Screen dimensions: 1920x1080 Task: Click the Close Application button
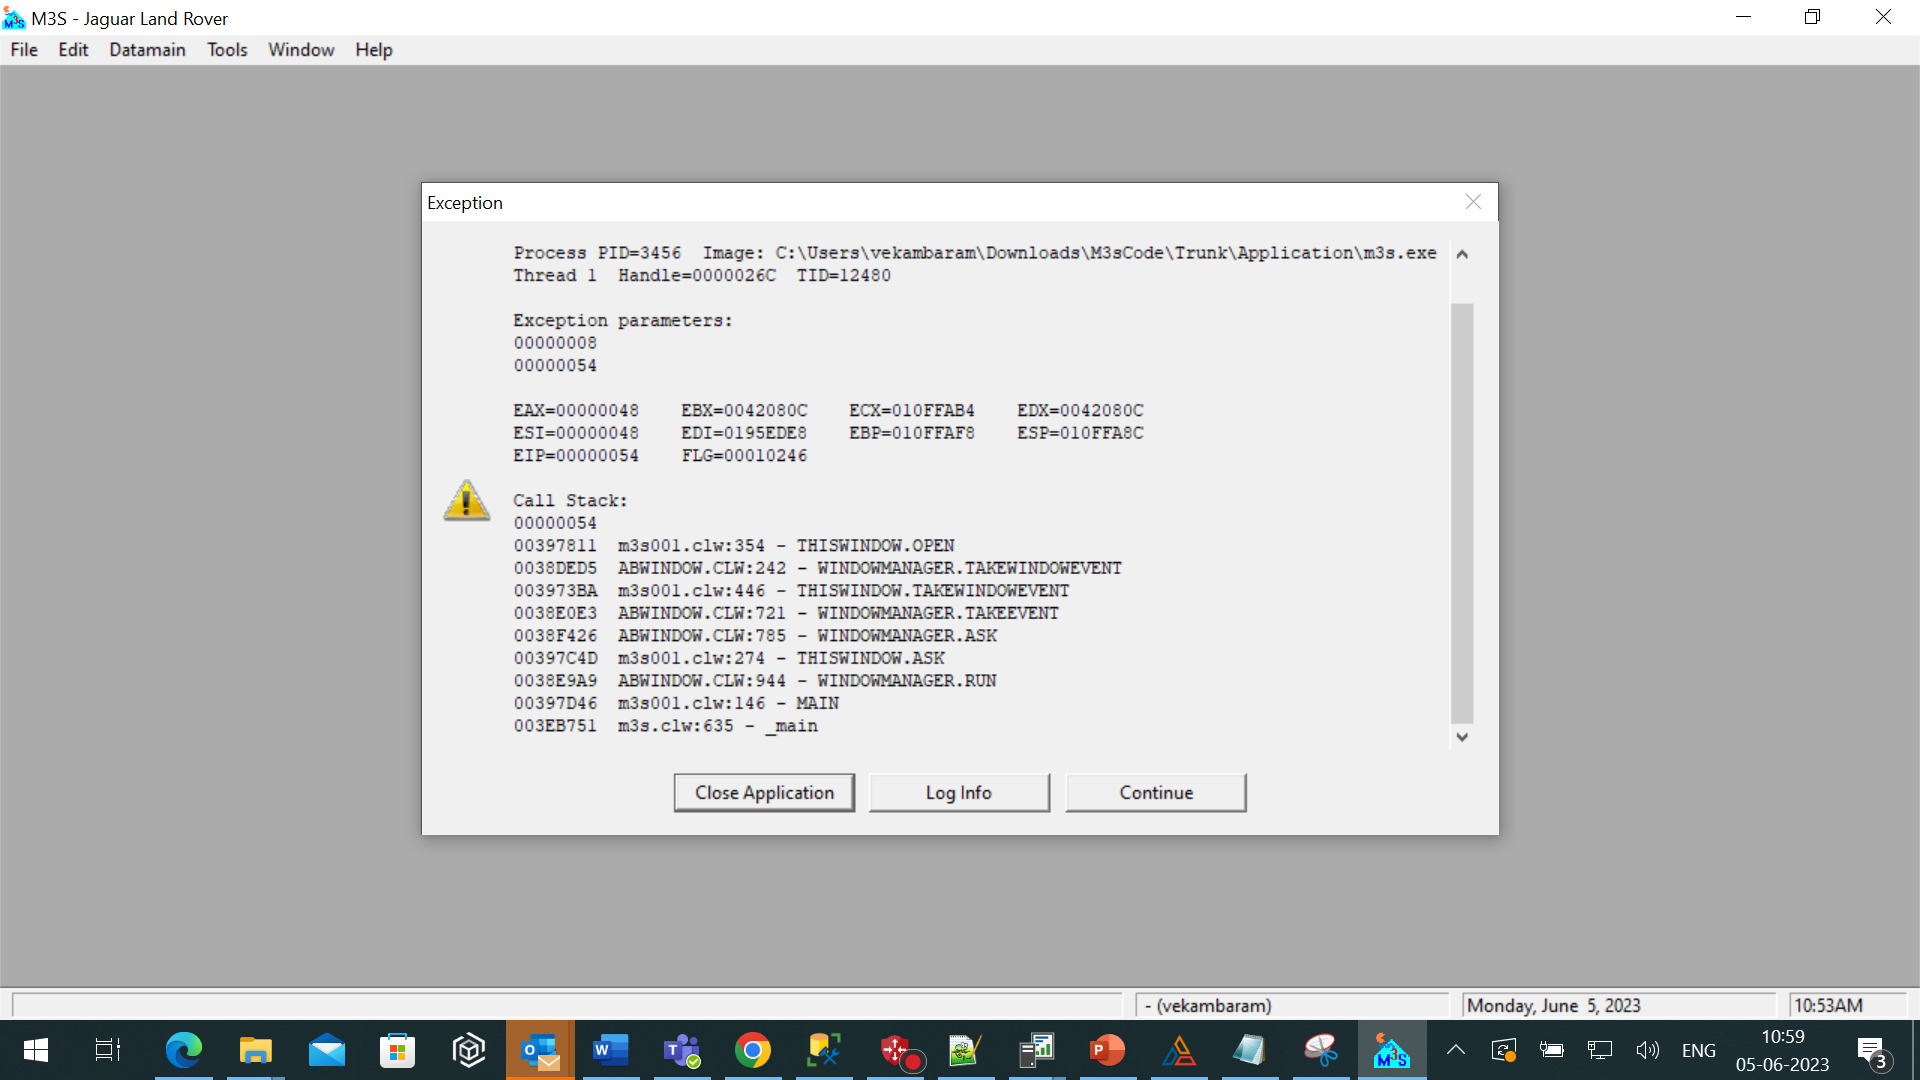tap(764, 792)
